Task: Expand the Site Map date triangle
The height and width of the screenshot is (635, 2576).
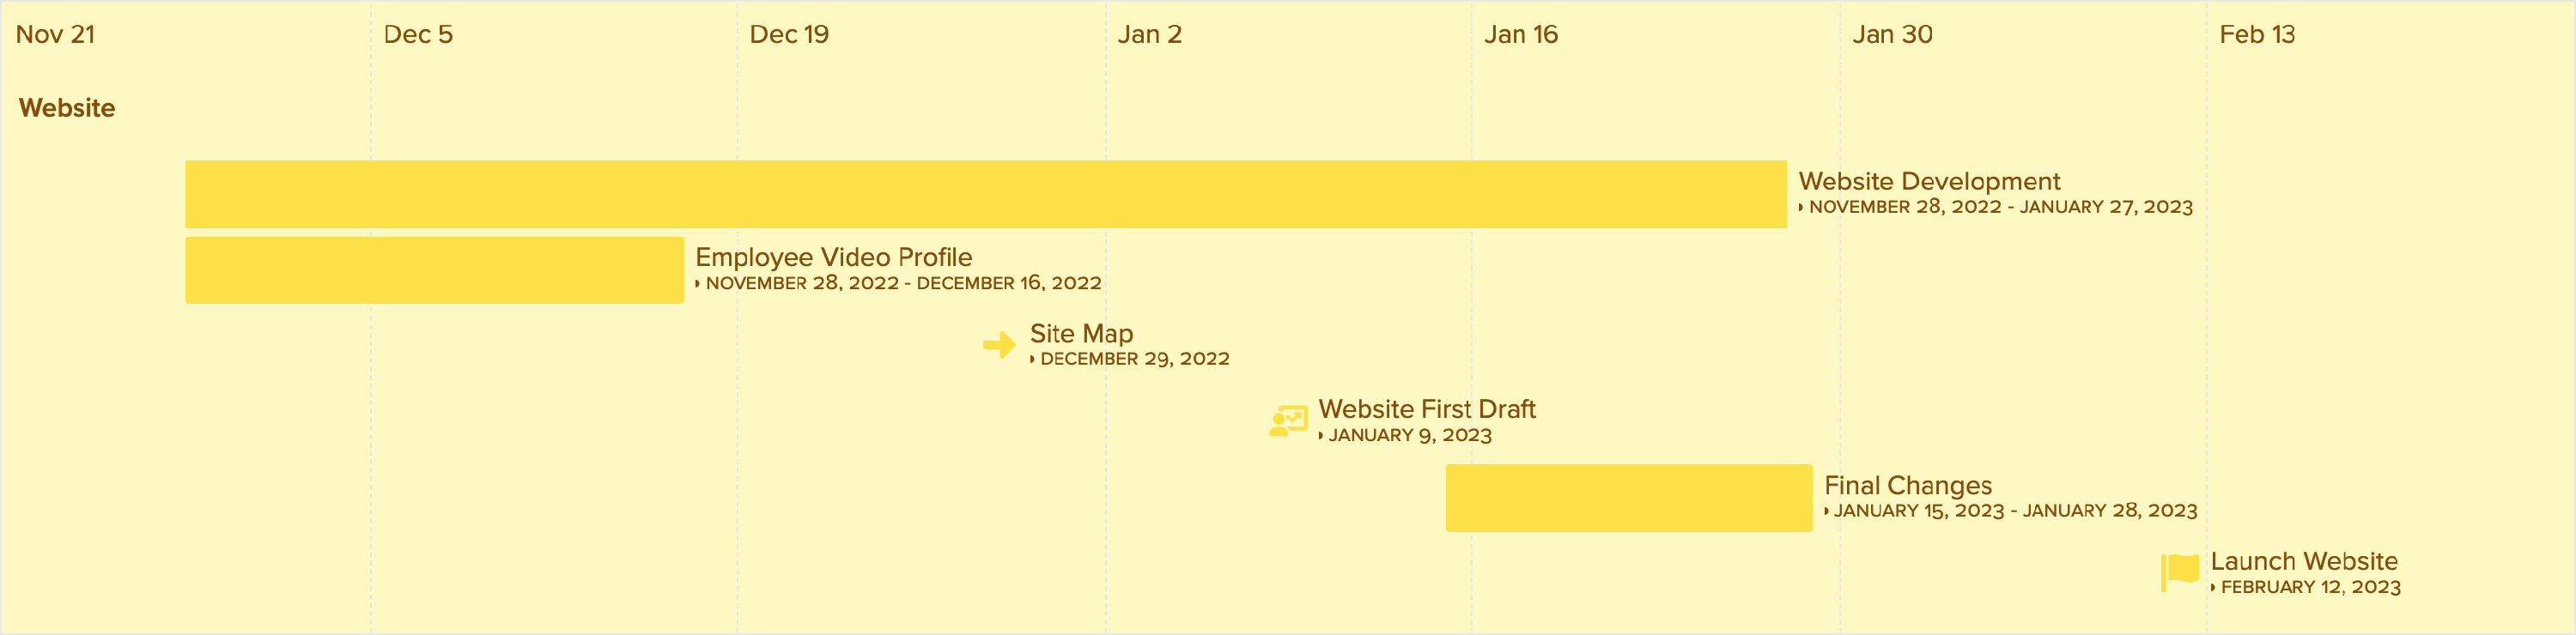Action: click(1032, 360)
